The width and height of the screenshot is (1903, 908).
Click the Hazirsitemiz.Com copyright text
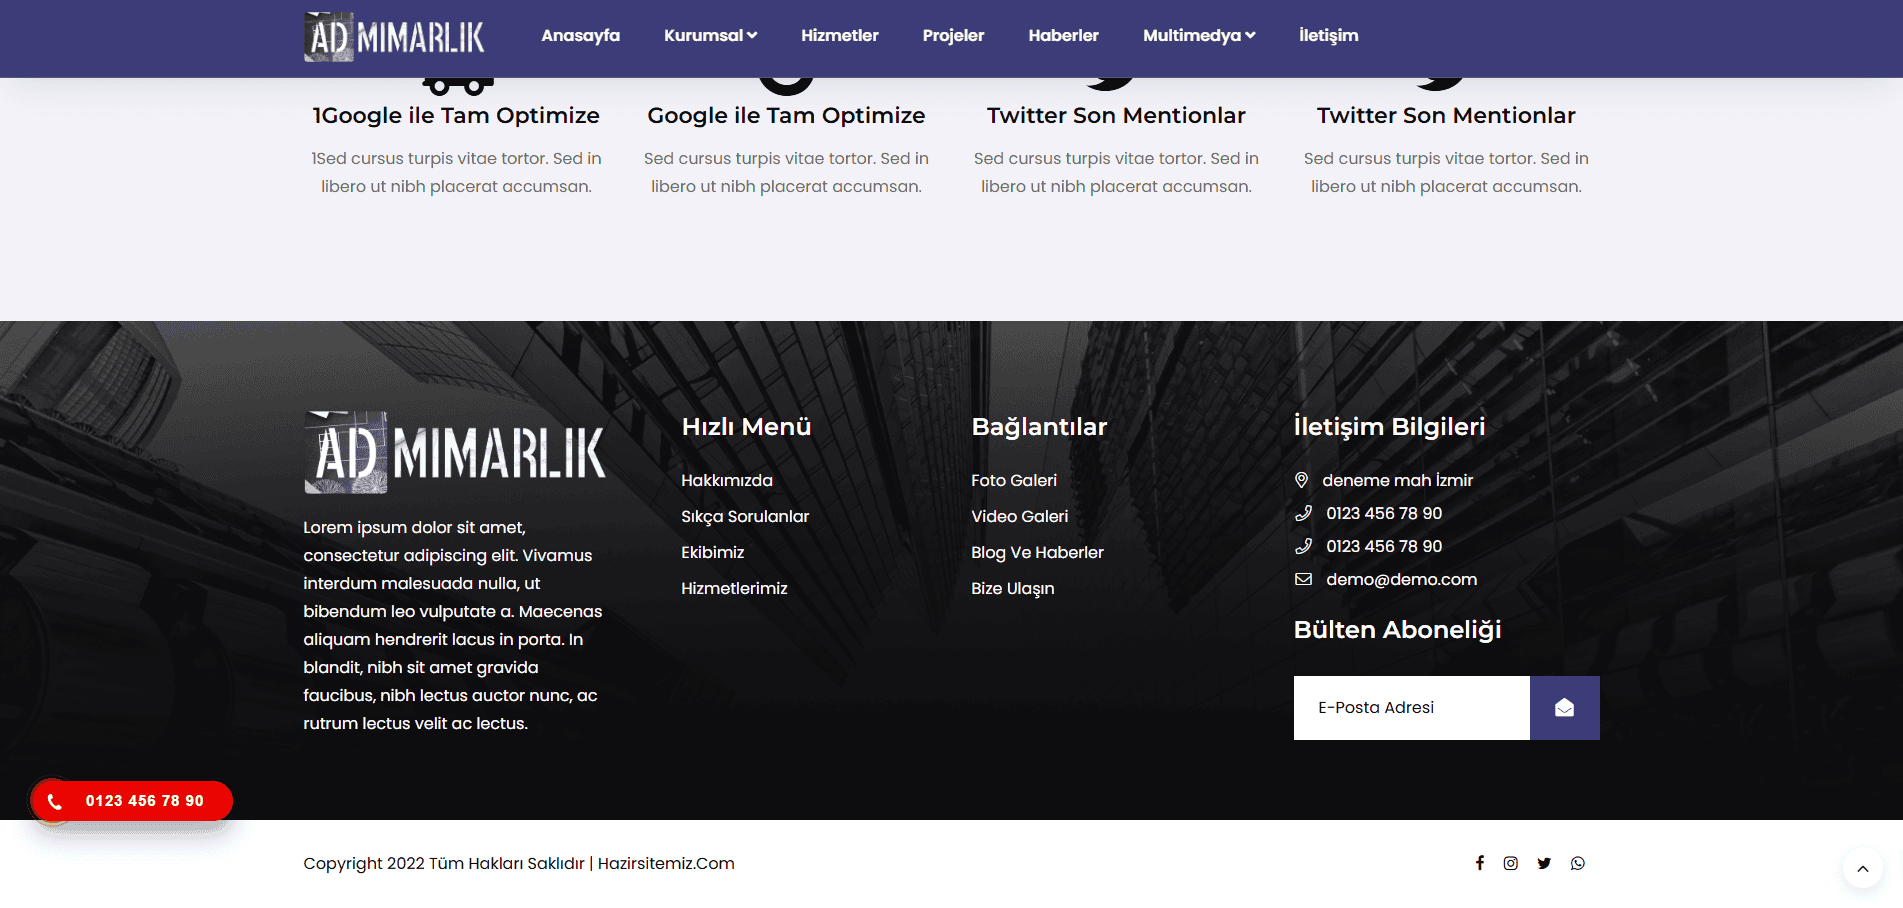(x=666, y=863)
